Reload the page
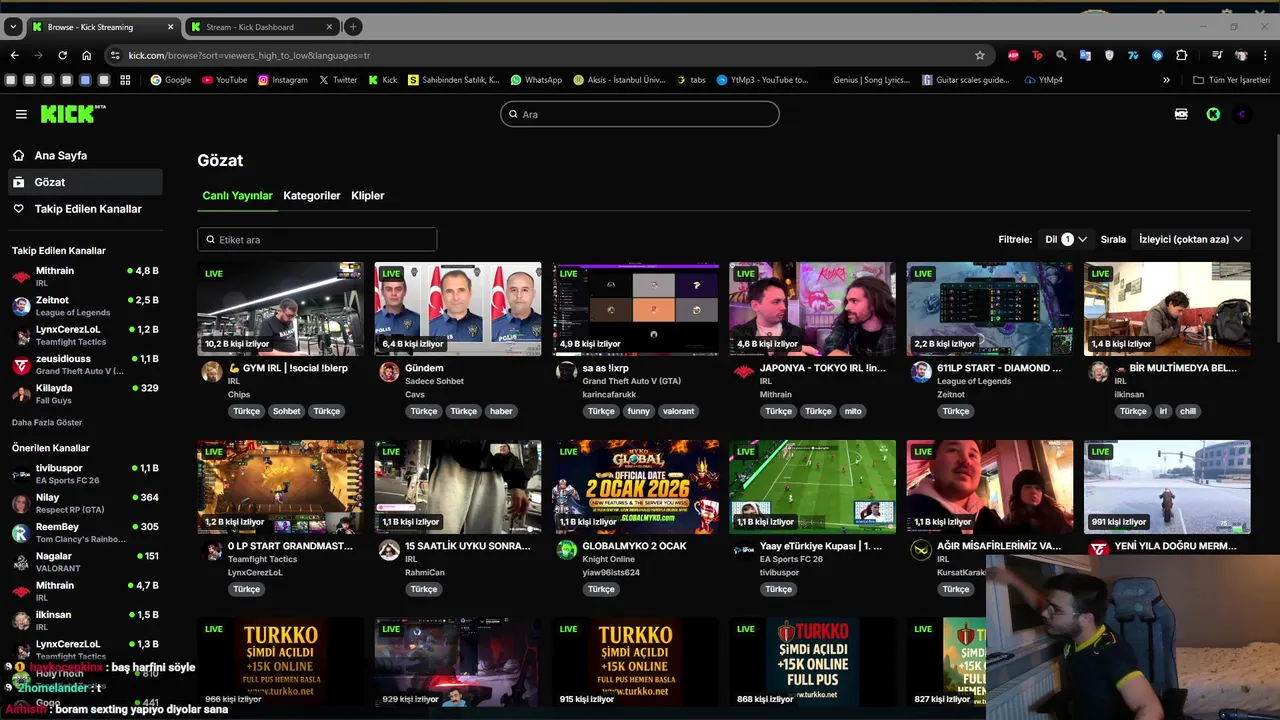The height and width of the screenshot is (720, 1280). pyautogui.click(x=62, y=55)
